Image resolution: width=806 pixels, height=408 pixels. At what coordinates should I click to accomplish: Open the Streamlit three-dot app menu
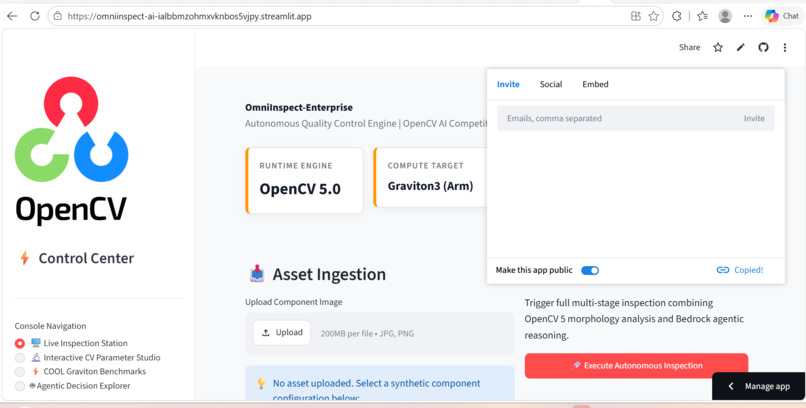pos(784,47)
